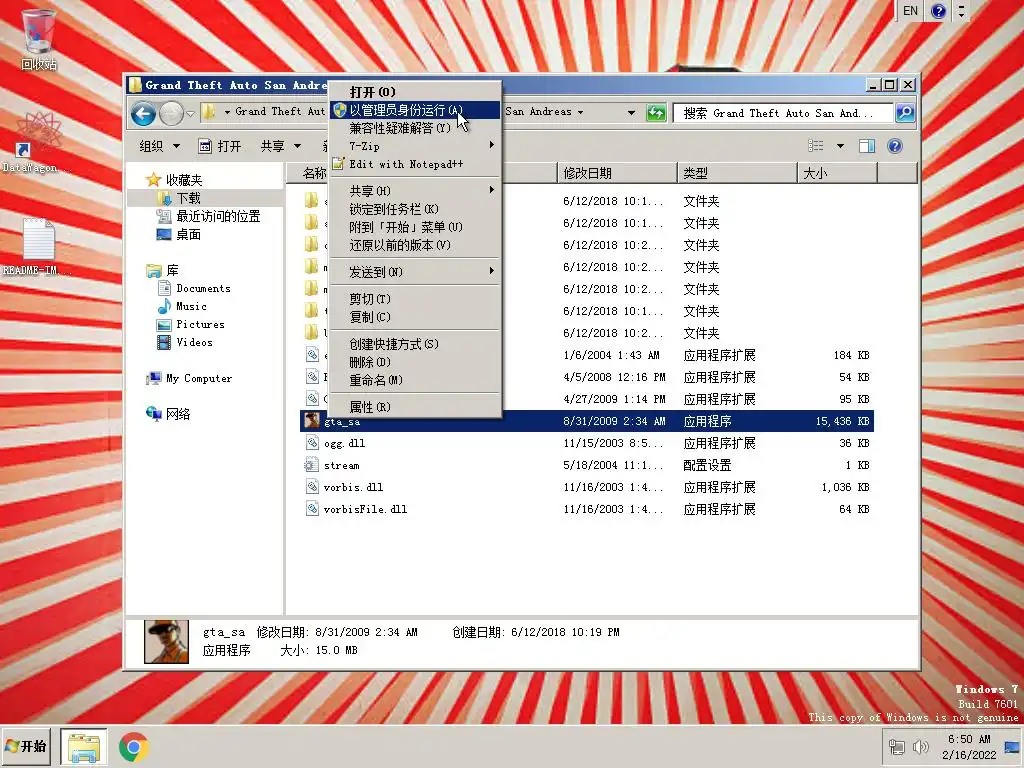Select Favorites (收藏夹) in navigation pane

(174, 180)
